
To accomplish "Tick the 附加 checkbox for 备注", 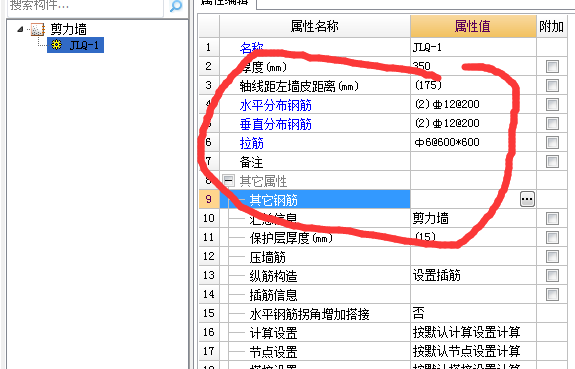I will (552, 161).
